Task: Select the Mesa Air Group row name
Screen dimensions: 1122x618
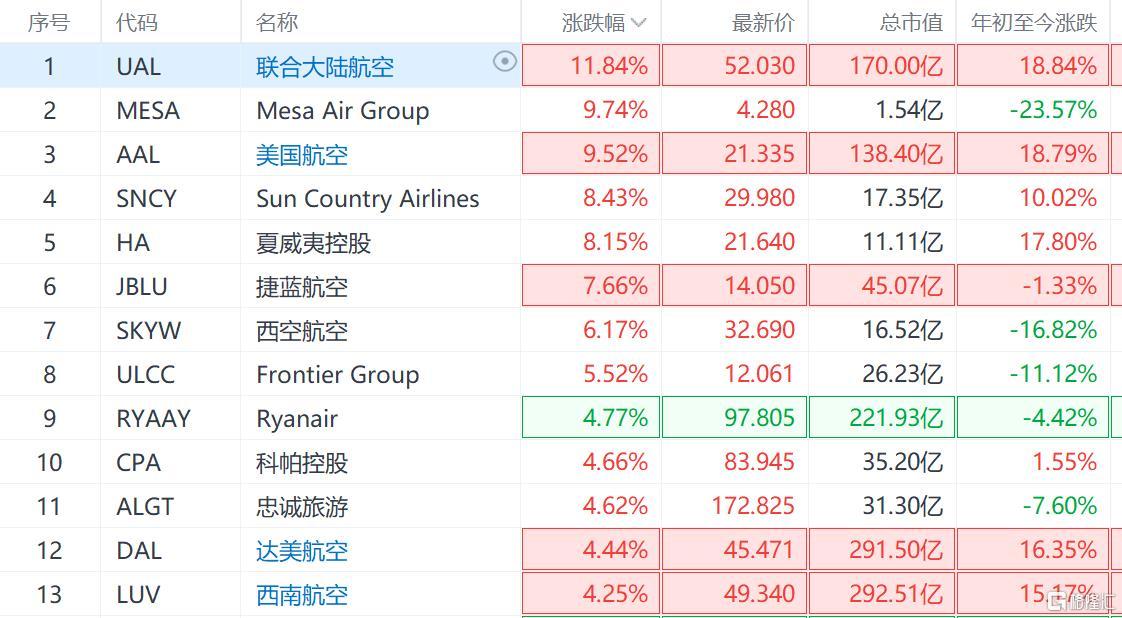Action: (342, 111)
